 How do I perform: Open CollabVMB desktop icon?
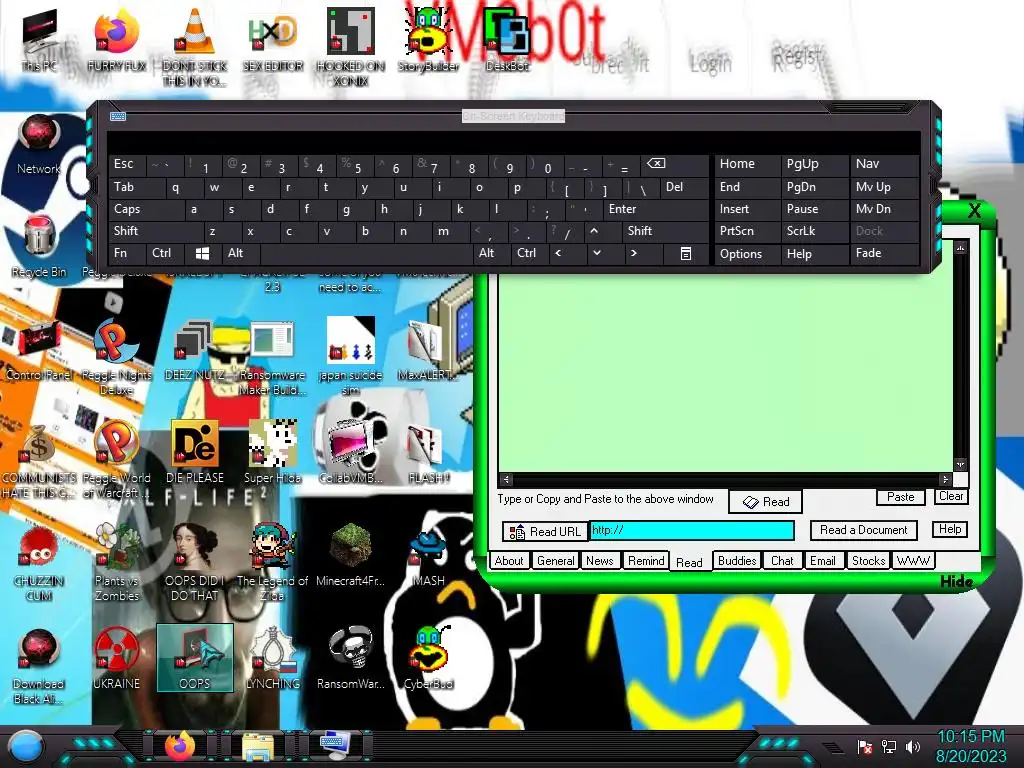click(351, 452)
